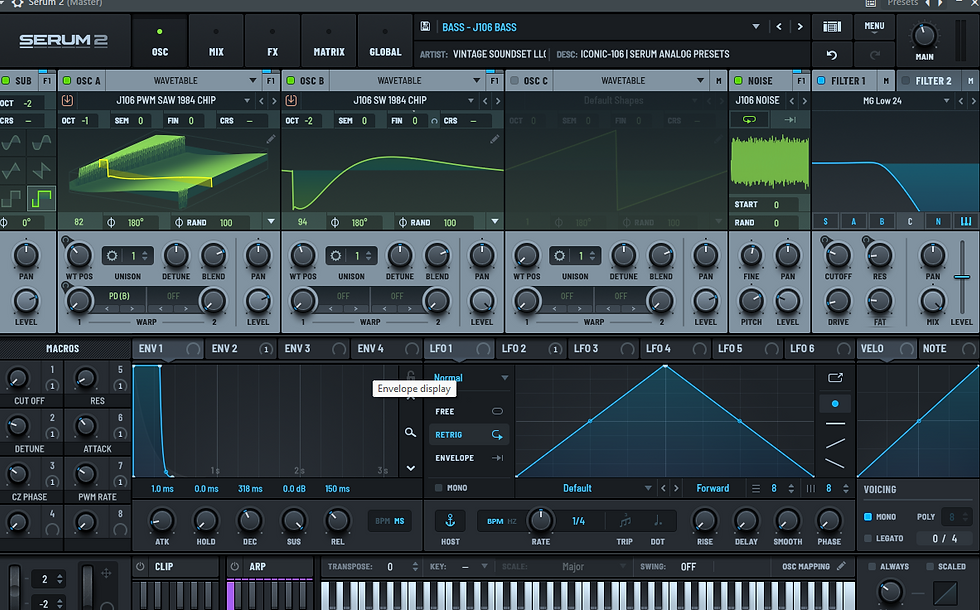The height and width of the screenshot is (610, 980).
Task: Open the MENU button
Action: (874, 28)
